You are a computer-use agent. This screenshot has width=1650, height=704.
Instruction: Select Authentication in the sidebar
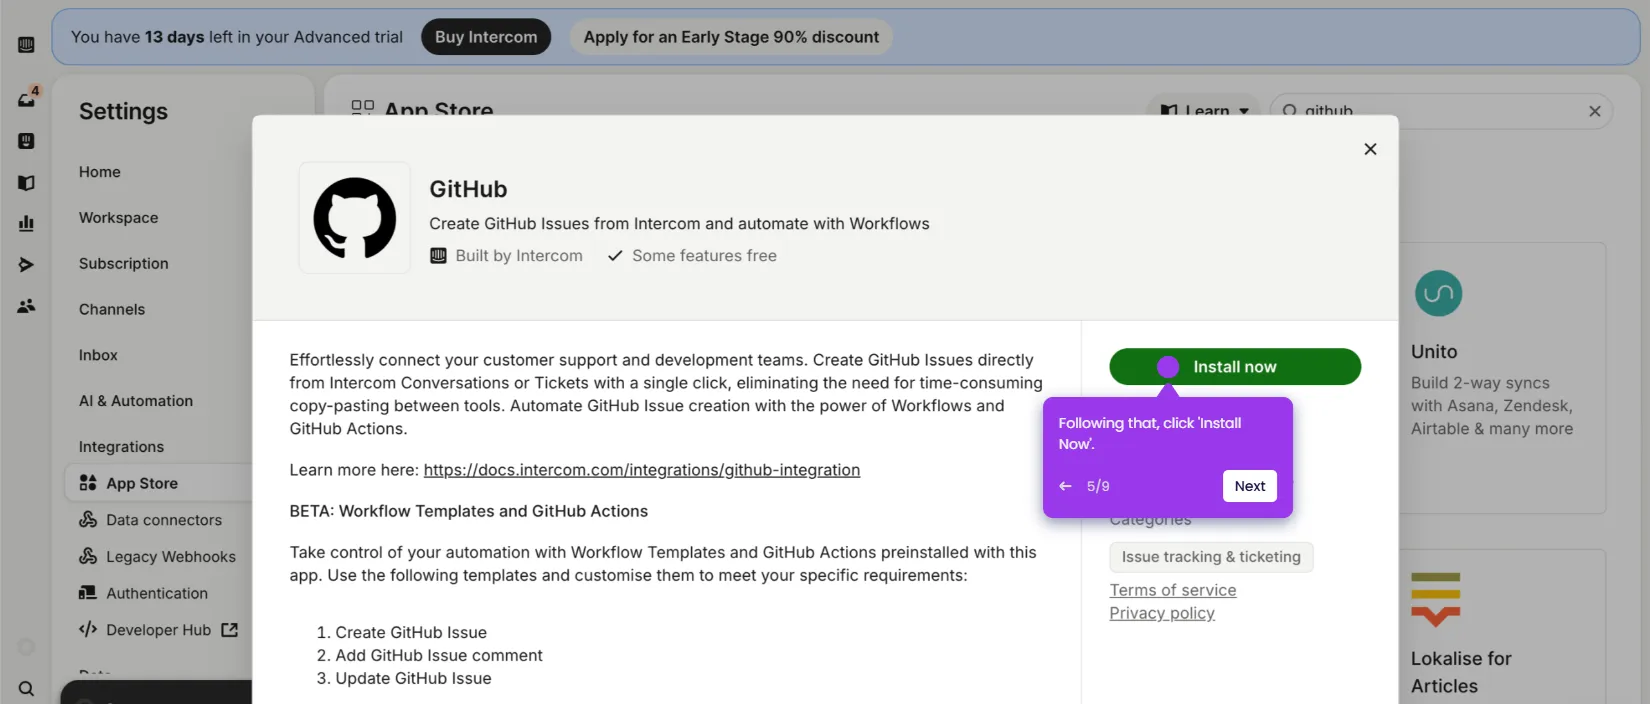pyautogui.click(x=157, y=593)
